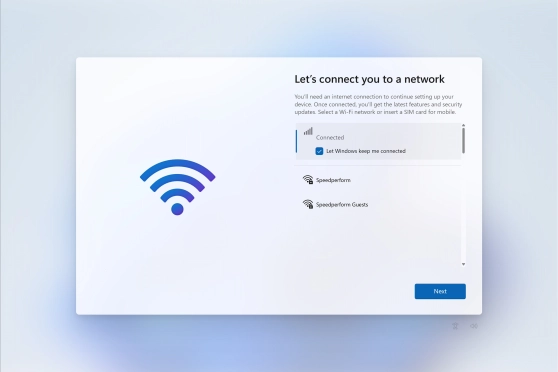558x372 pixels.
Task: Click empty area of the network list
Action: coord(378,239)
